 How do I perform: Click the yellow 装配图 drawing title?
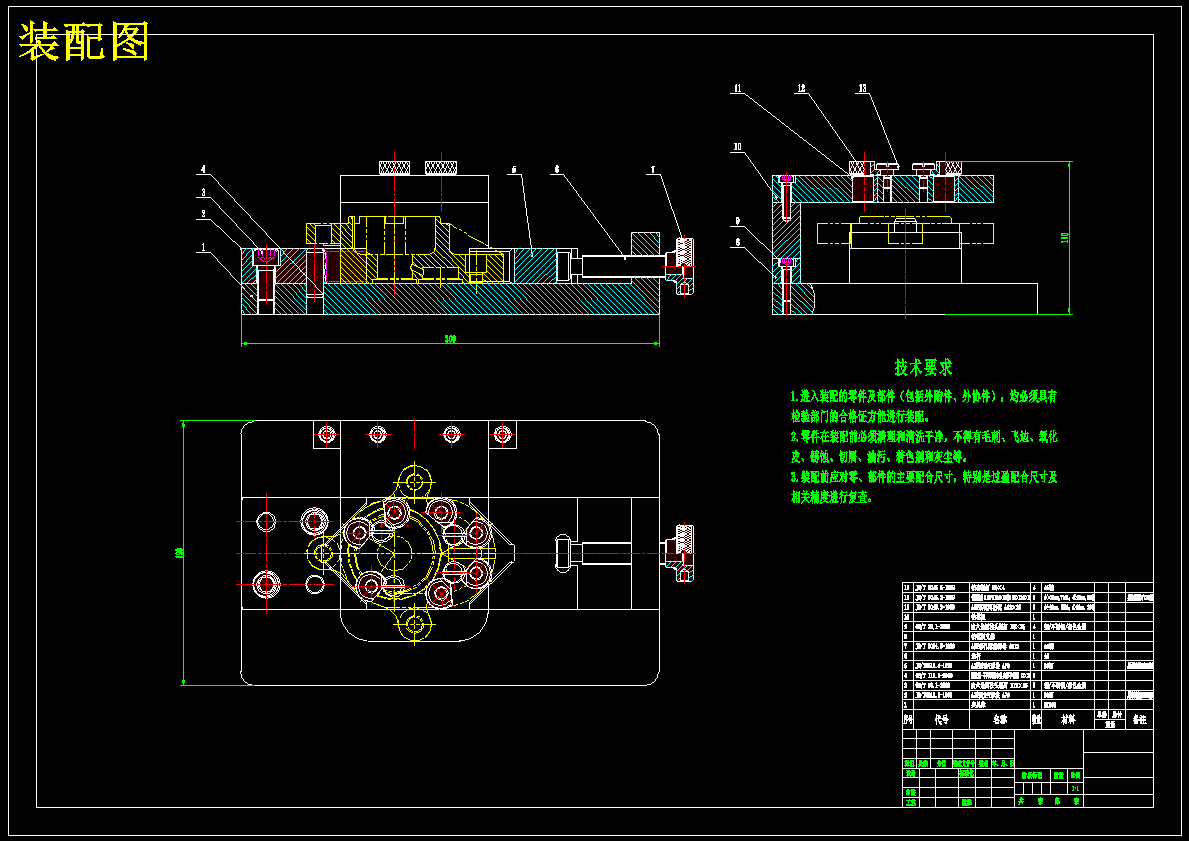(83, 41)
